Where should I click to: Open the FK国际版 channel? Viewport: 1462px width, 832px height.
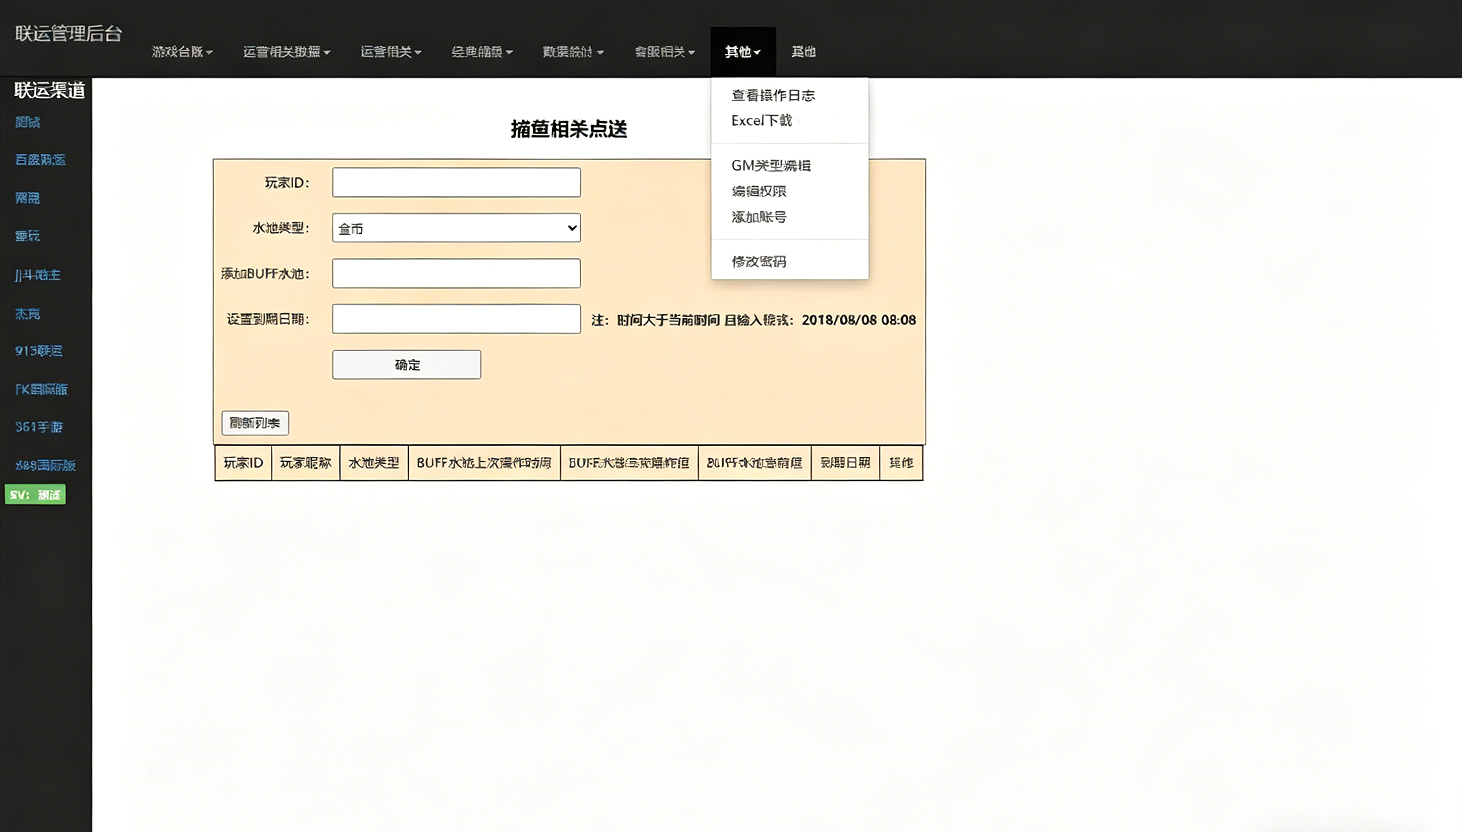coord(41,389)
